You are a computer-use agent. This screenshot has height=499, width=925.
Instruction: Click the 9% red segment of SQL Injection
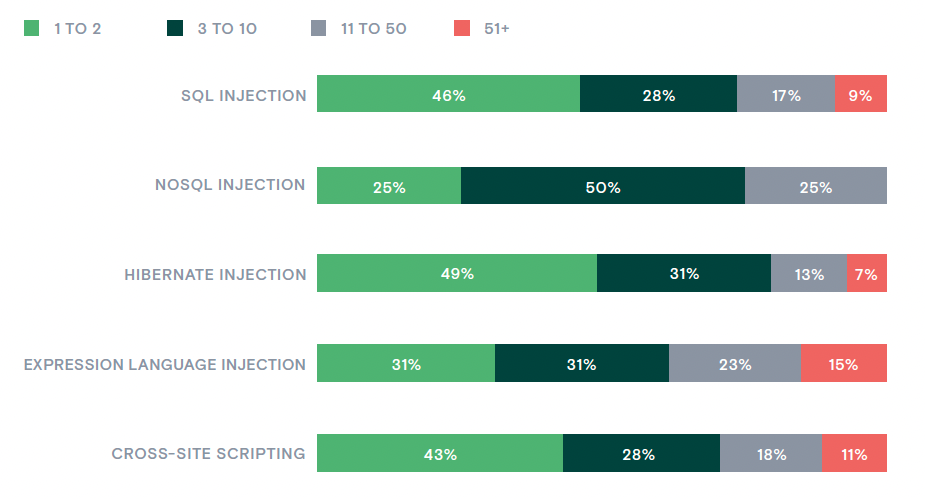click(860, 95)
